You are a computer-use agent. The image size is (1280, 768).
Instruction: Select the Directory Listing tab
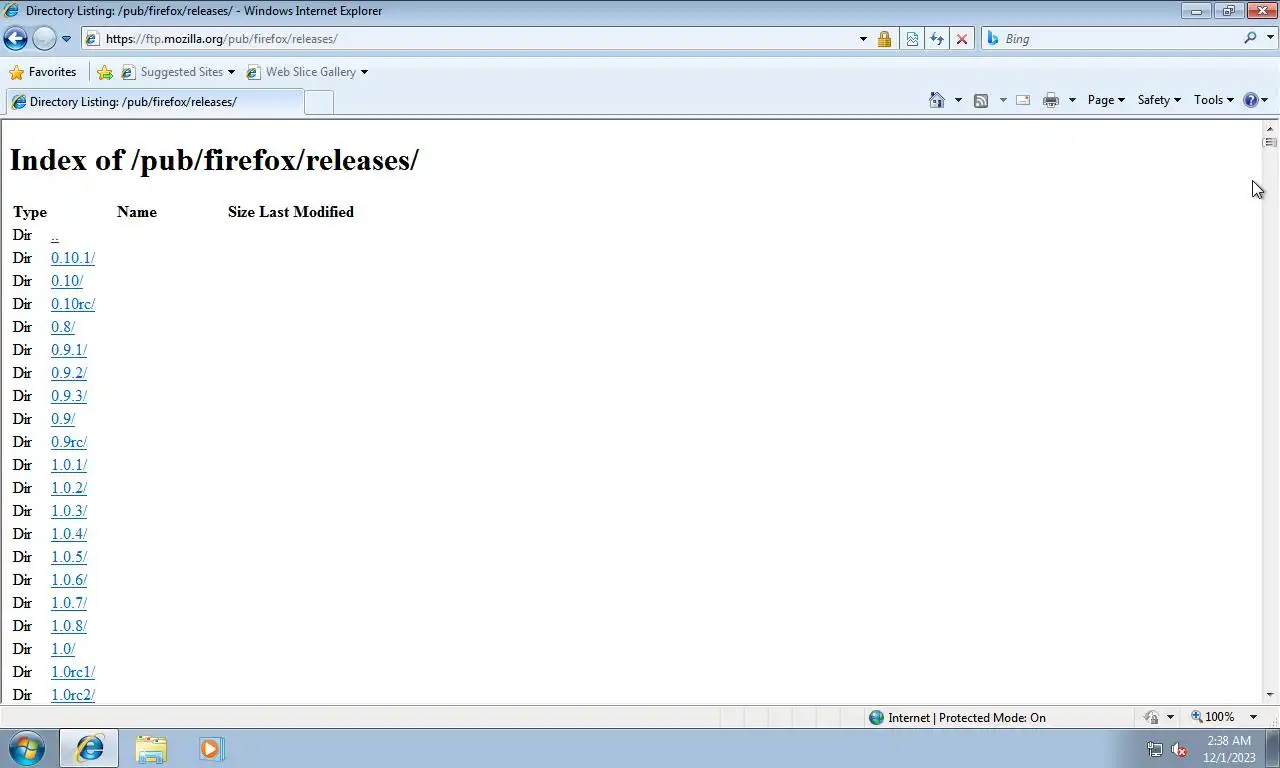coord(153,102)
